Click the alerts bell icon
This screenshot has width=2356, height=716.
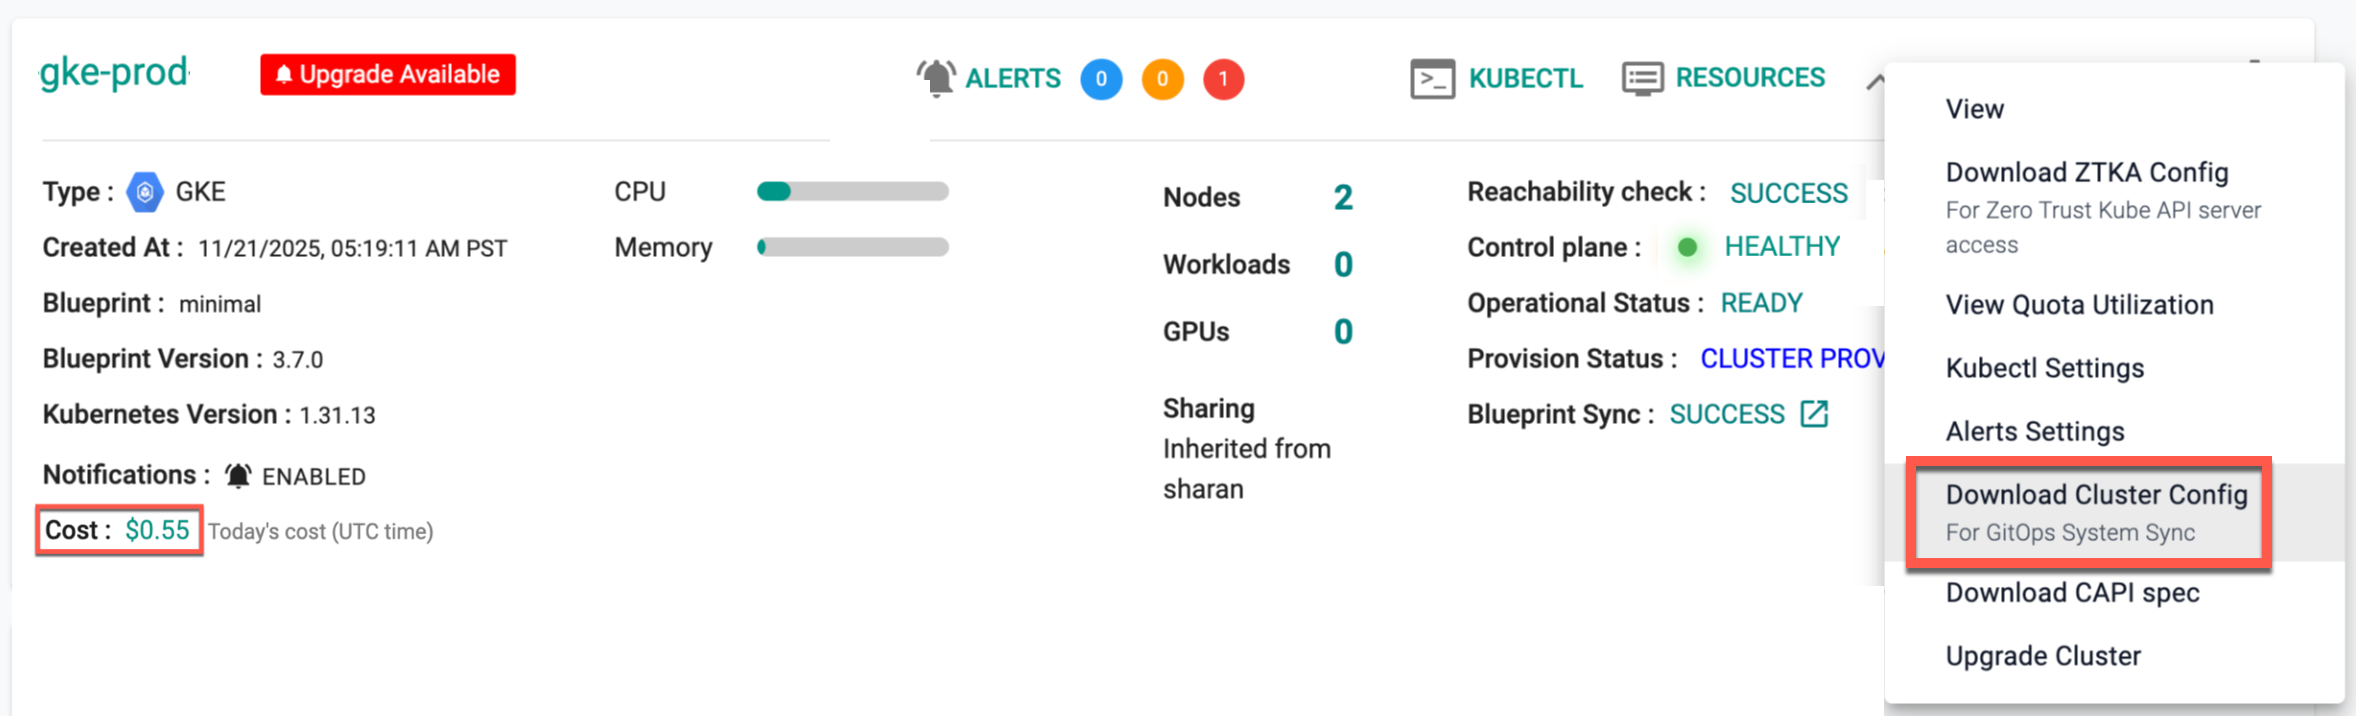[x=936, y=78]
